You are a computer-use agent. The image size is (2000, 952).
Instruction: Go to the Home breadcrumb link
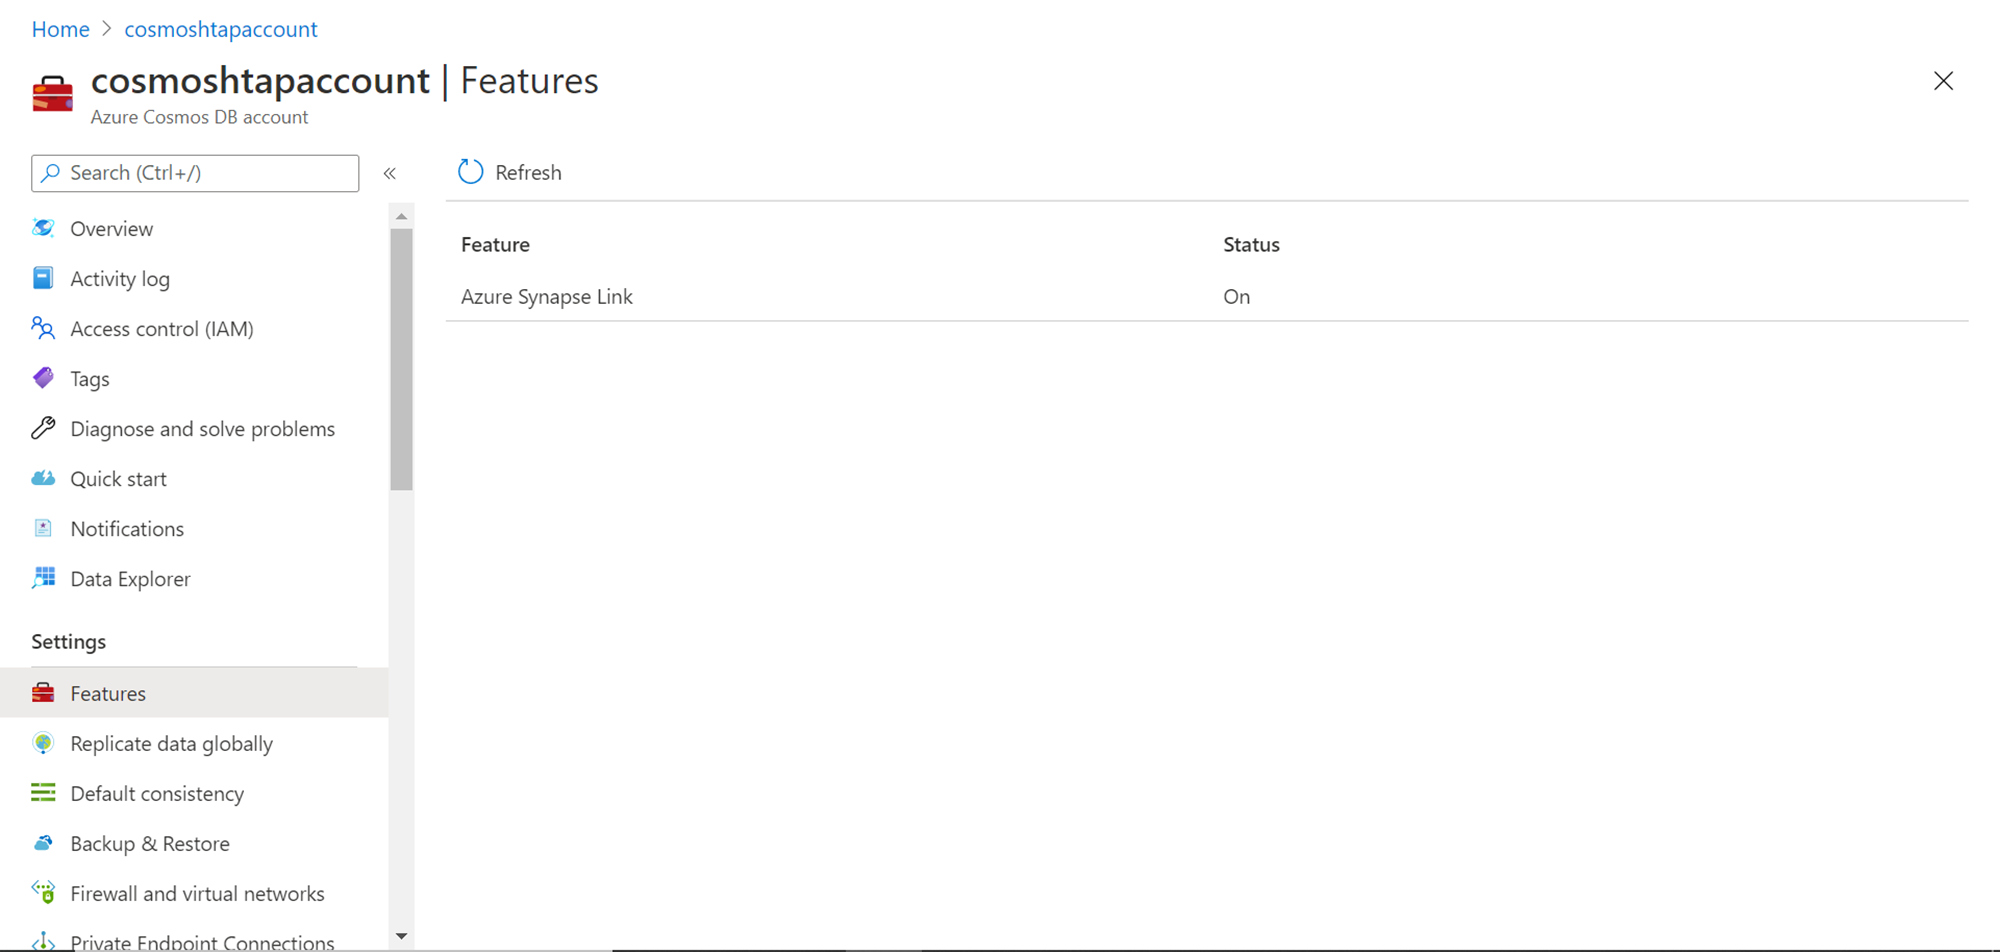click(60, 29)
